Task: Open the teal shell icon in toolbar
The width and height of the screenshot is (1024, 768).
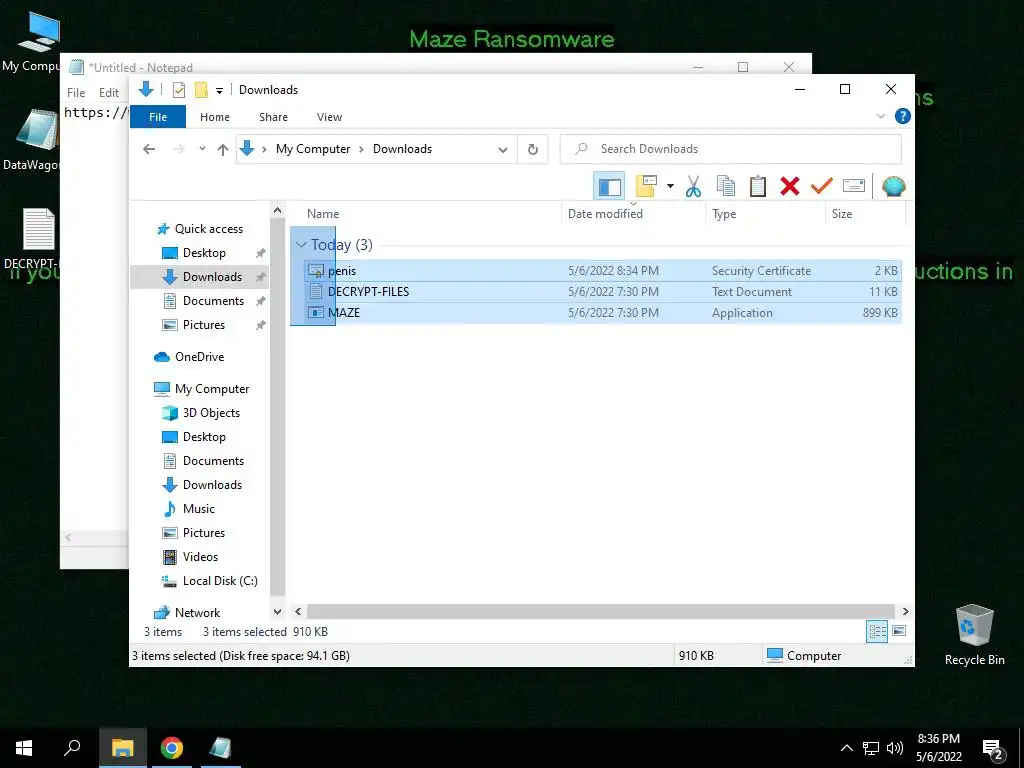Action: pos(893,187)
